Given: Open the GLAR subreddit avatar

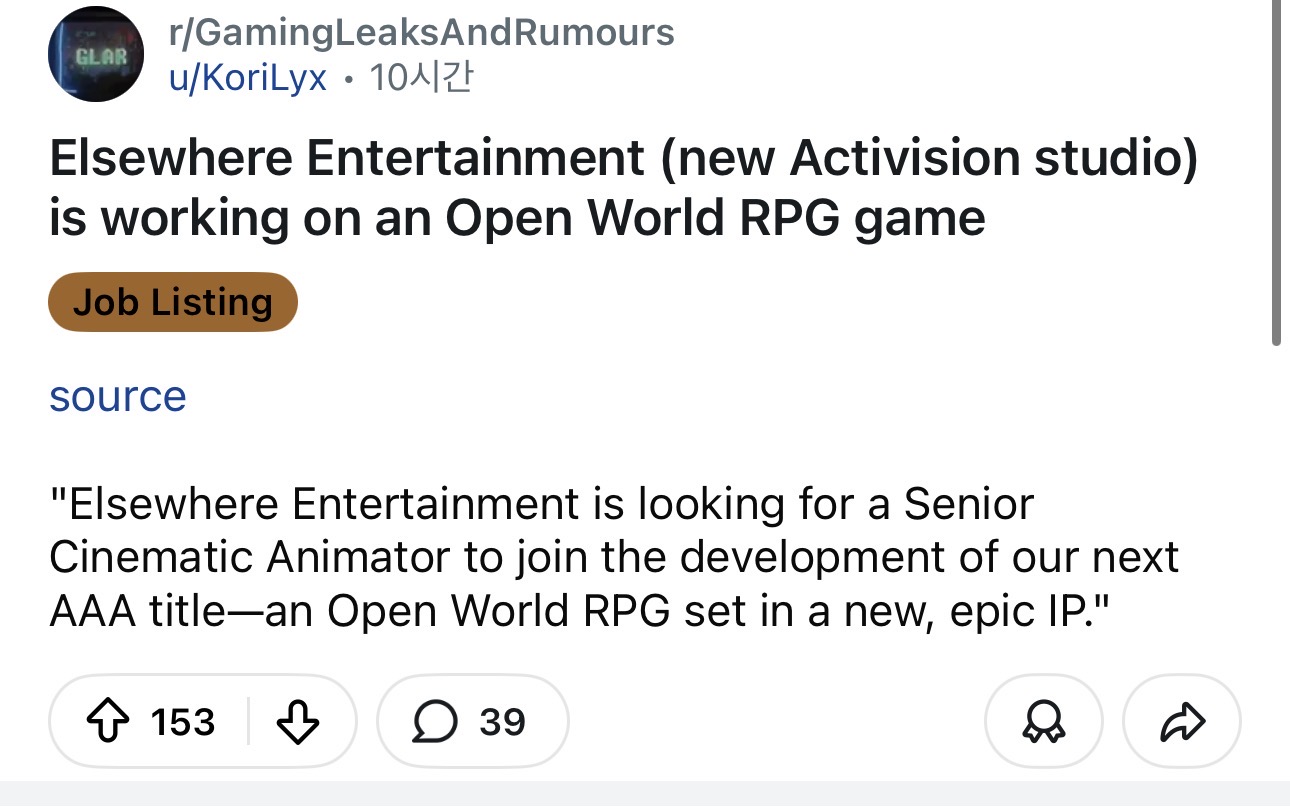Looking at the screenshot, I should coord(96,54).
